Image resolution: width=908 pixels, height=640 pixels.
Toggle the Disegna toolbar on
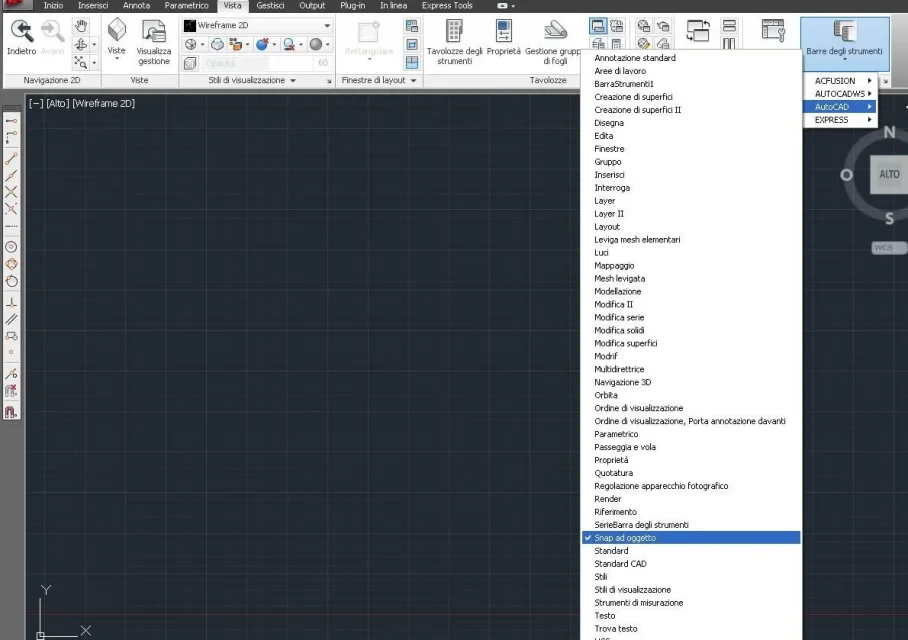coord(691,123)
